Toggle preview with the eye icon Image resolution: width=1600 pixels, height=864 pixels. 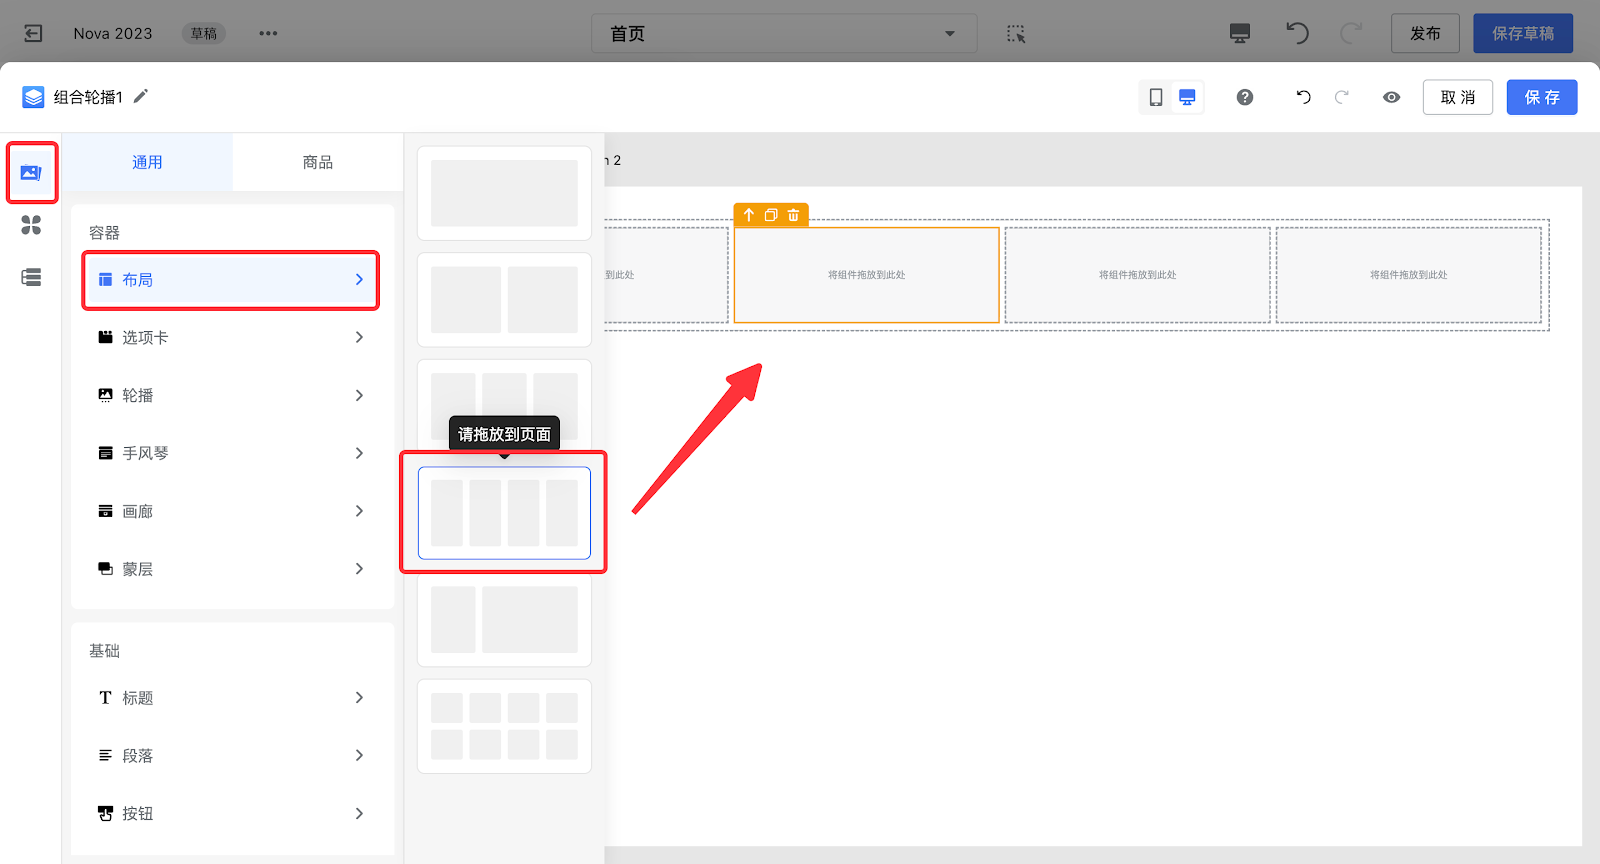pos(1391,97)
